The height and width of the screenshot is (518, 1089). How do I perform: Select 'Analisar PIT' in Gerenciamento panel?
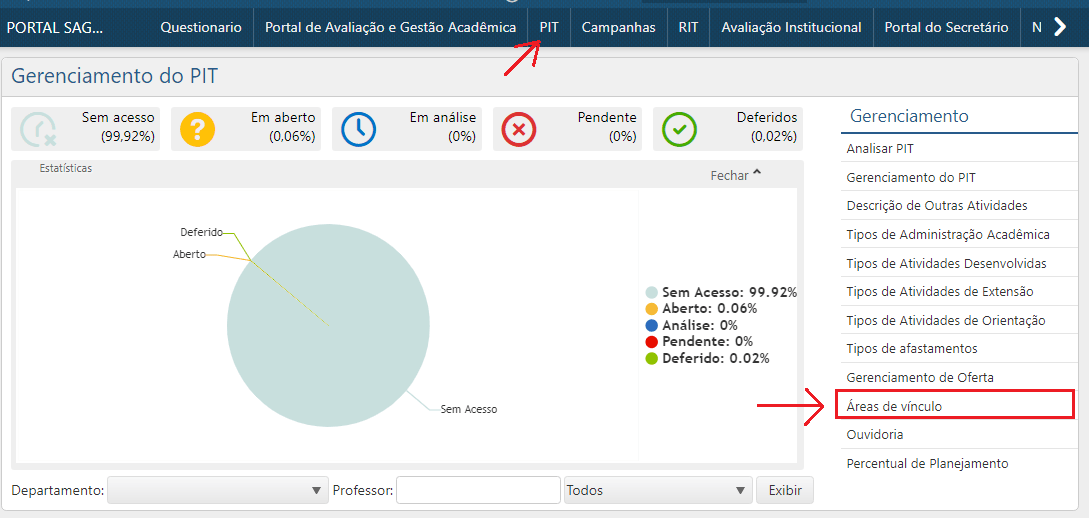880,149
